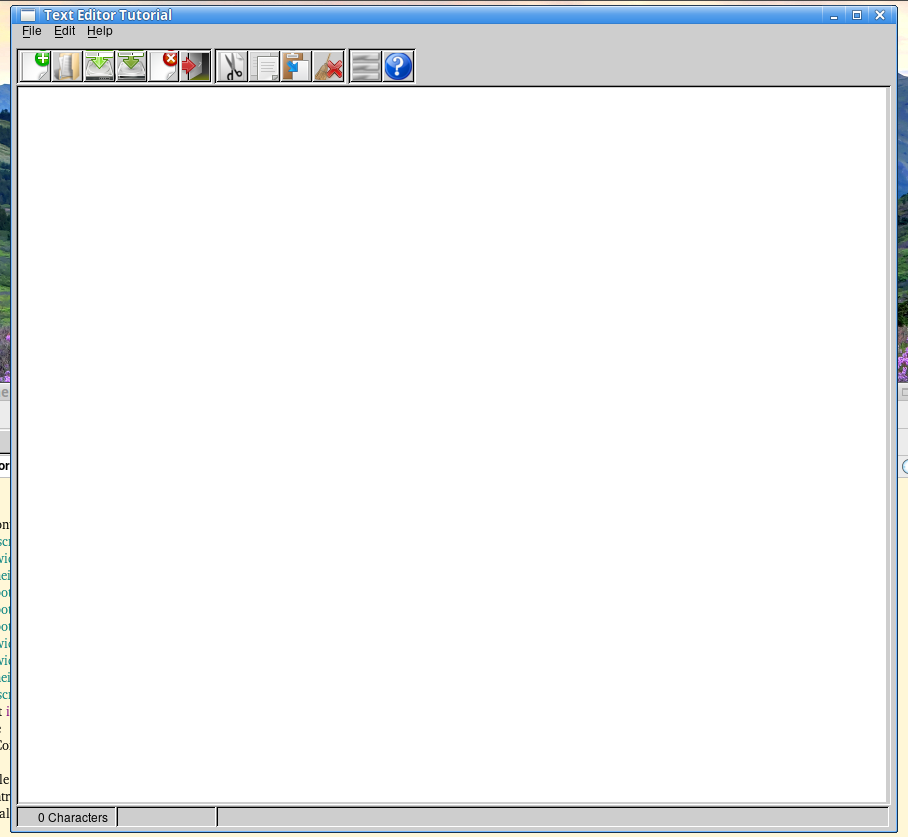This screenshot has height=837, width=908.
Task: Open a file via the folder icon
Action: point(67,67)
